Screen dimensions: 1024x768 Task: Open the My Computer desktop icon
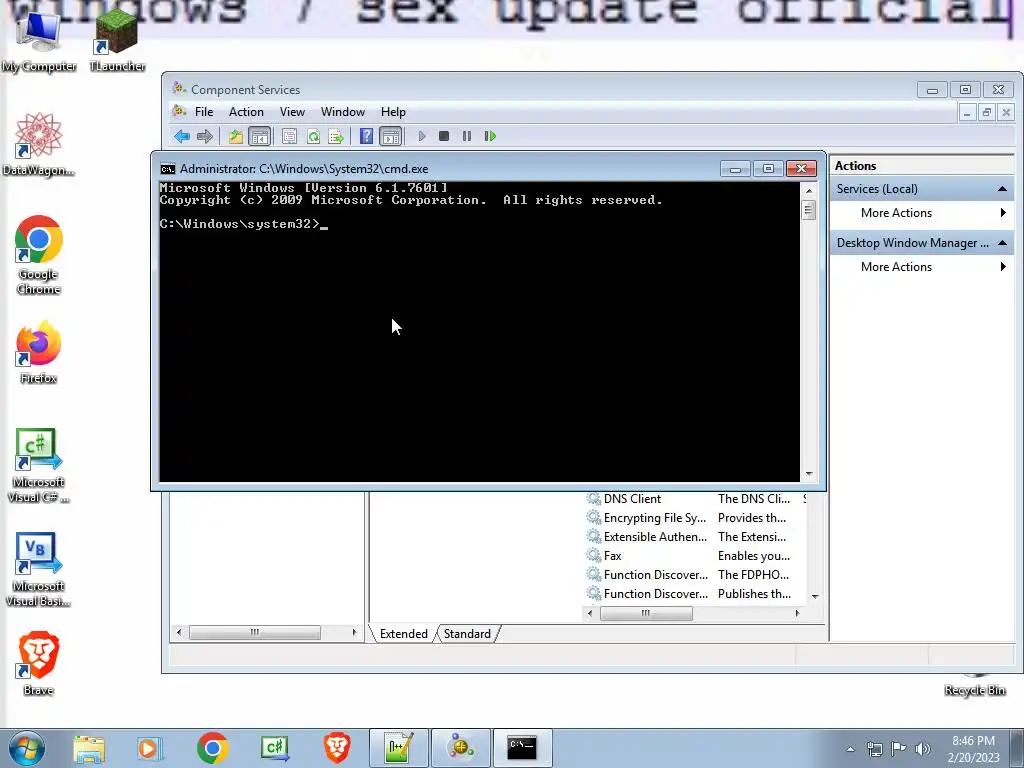click(39, 40)
